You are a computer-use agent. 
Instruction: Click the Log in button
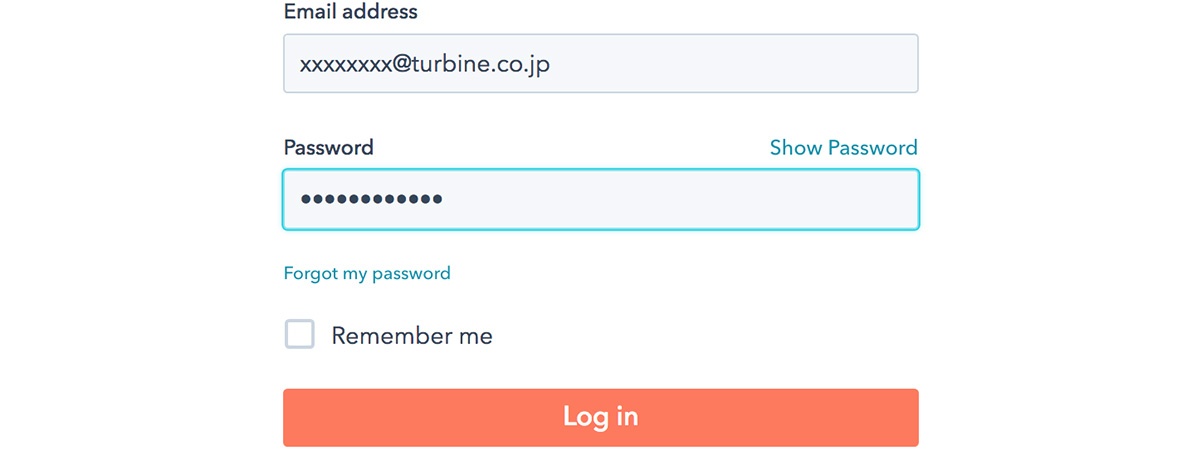point(600,417)
